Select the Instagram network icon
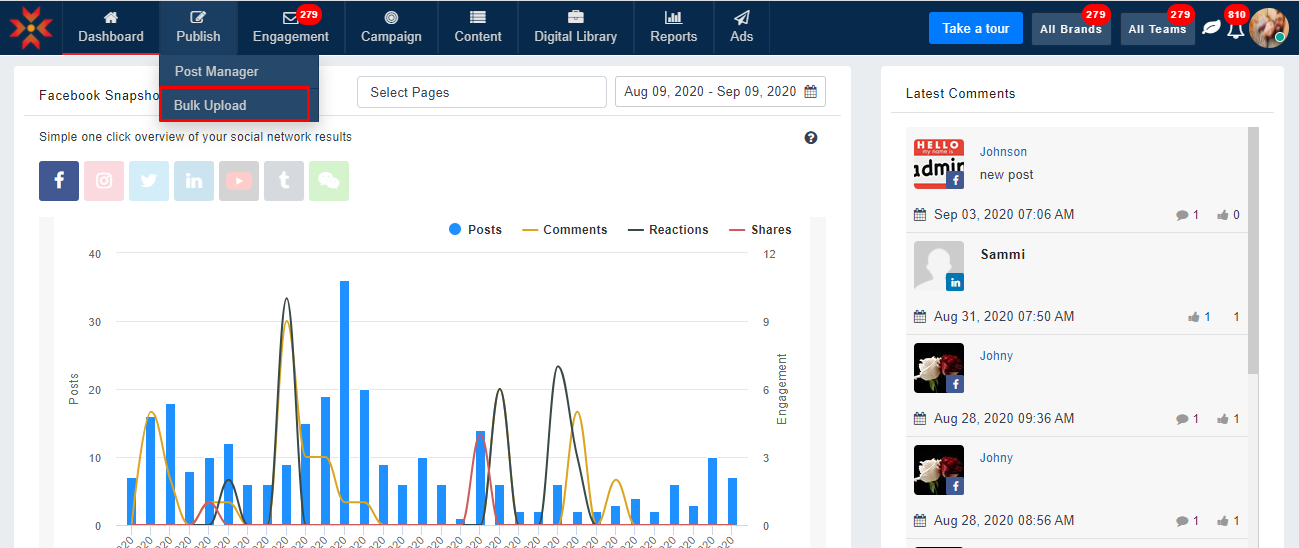This screenshot has width=1299, height=548. point(104,181)
